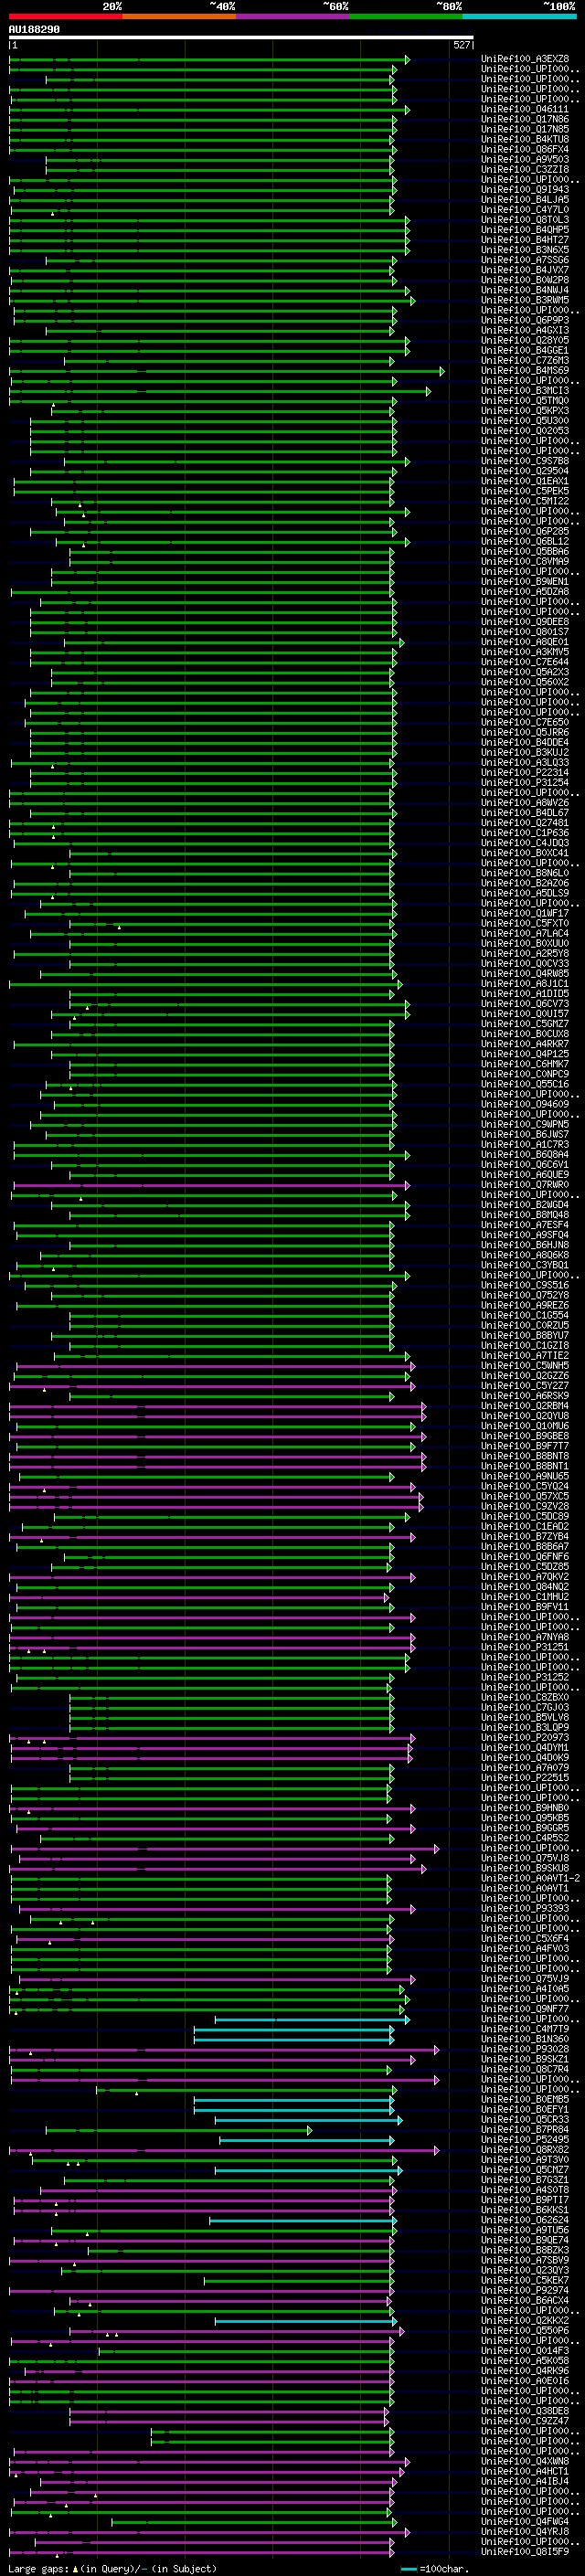Viewport: 585px width, 2576px height.
Task: Select the UniRef100_Q2RBM4 label
Action: 525,1406
